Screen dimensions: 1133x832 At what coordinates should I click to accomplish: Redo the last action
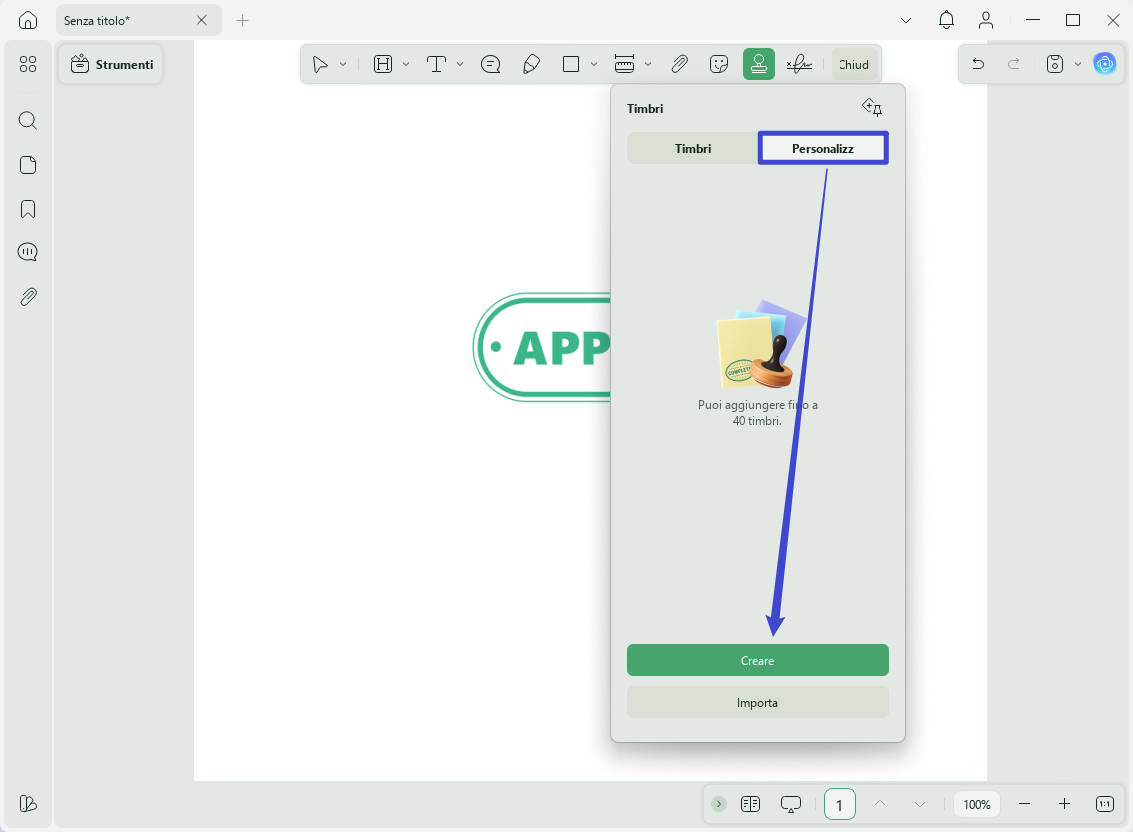pyautogui.click(x=1014, y=64)
